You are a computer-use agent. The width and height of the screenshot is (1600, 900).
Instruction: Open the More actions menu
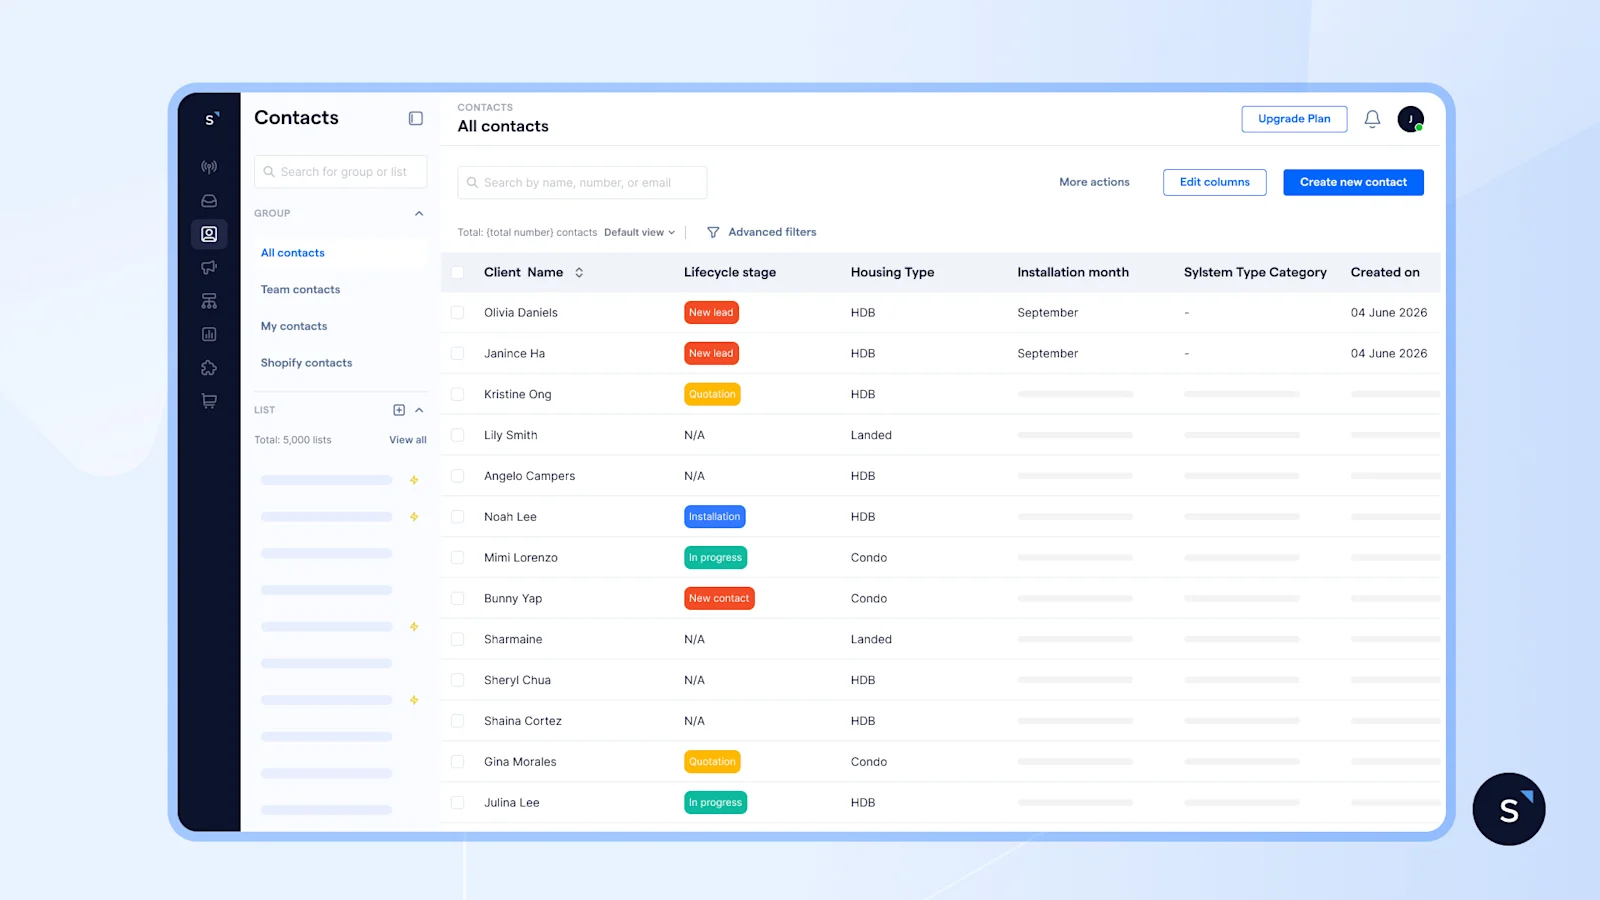pyautogui.click(x=1094, y=182)
